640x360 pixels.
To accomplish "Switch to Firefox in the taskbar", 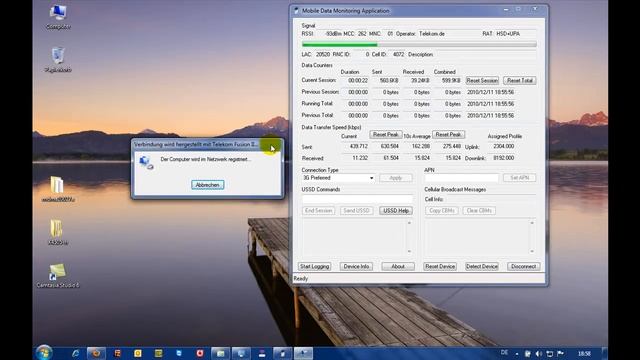I will pos(96,353).
